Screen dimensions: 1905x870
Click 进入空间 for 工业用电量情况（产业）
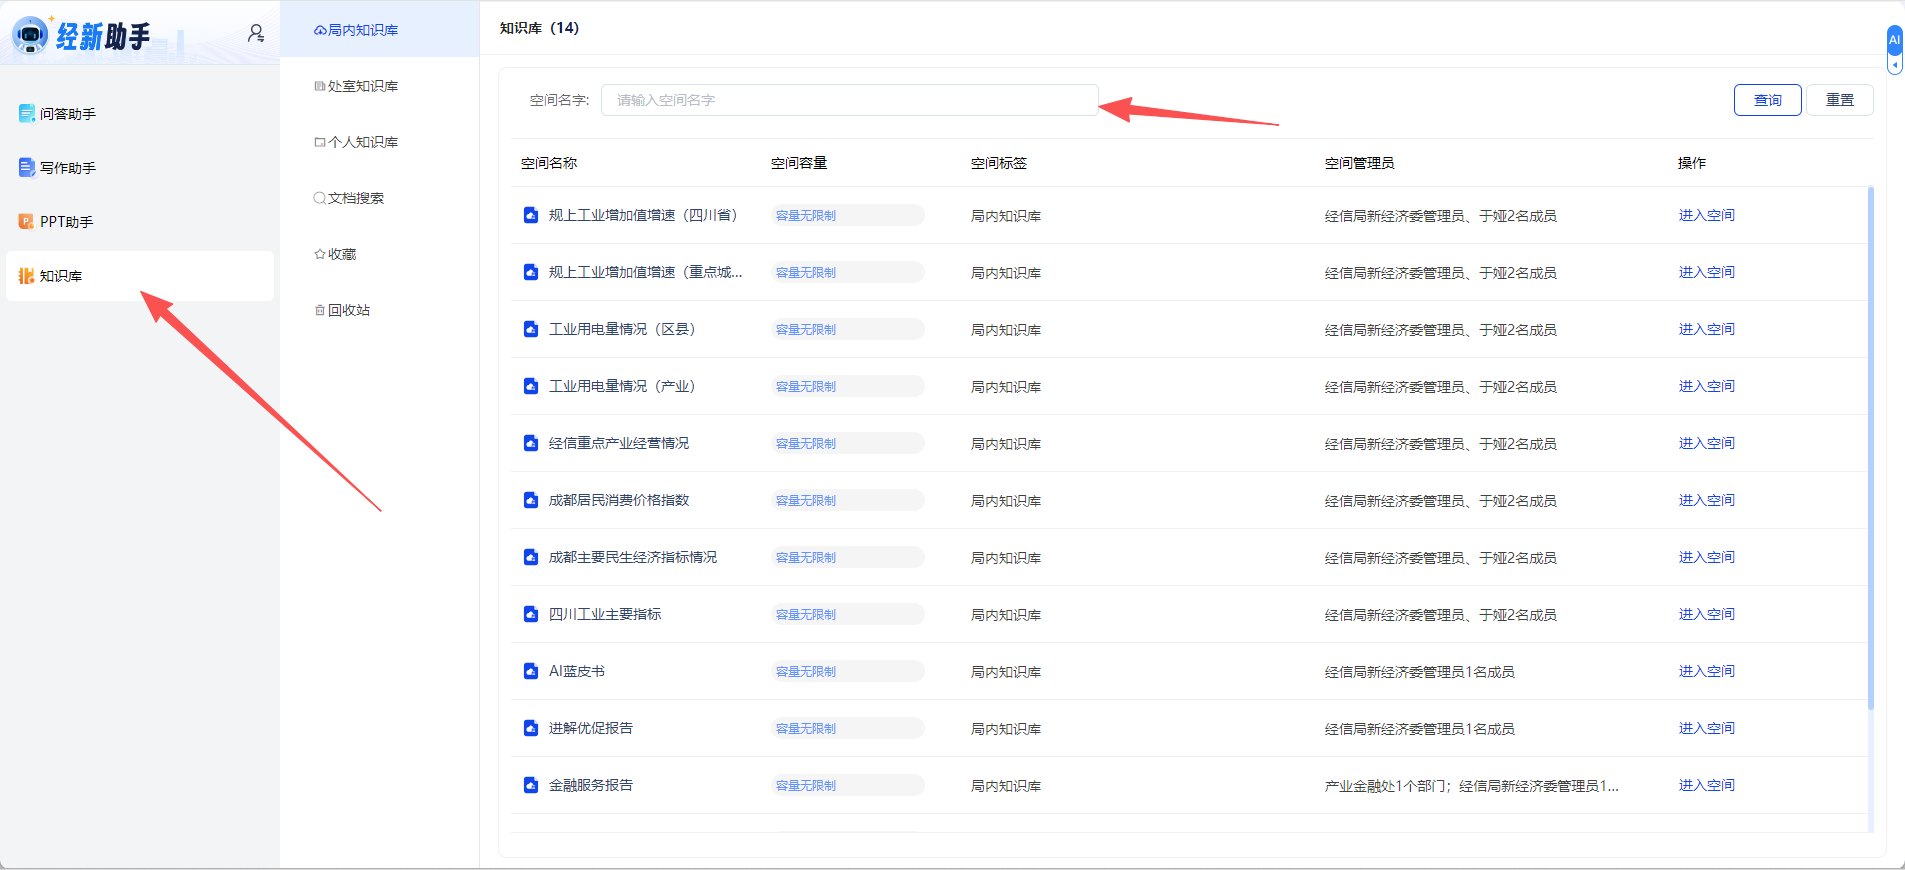pyautogui.click(x=1706, y=386)
